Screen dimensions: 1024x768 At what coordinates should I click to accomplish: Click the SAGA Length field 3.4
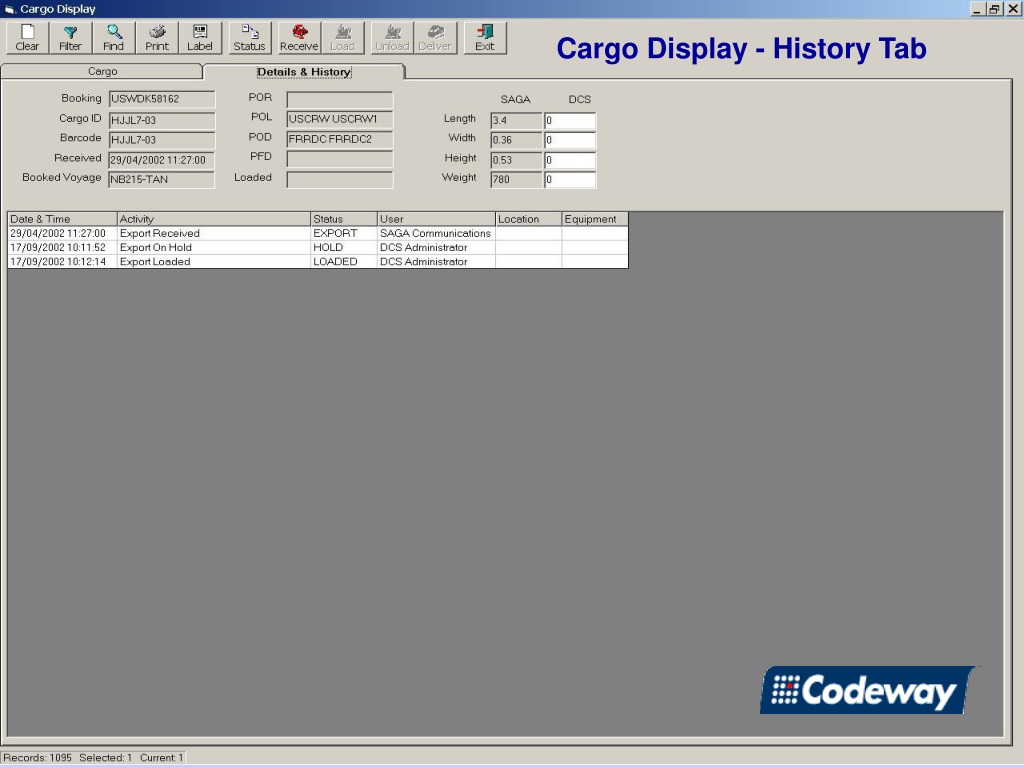click(517, 120)
